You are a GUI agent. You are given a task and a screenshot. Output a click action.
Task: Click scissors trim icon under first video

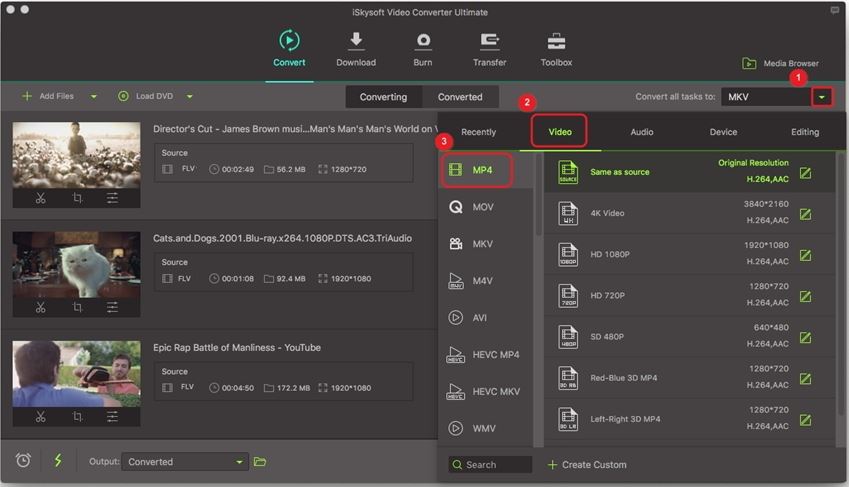click(41, 198)
